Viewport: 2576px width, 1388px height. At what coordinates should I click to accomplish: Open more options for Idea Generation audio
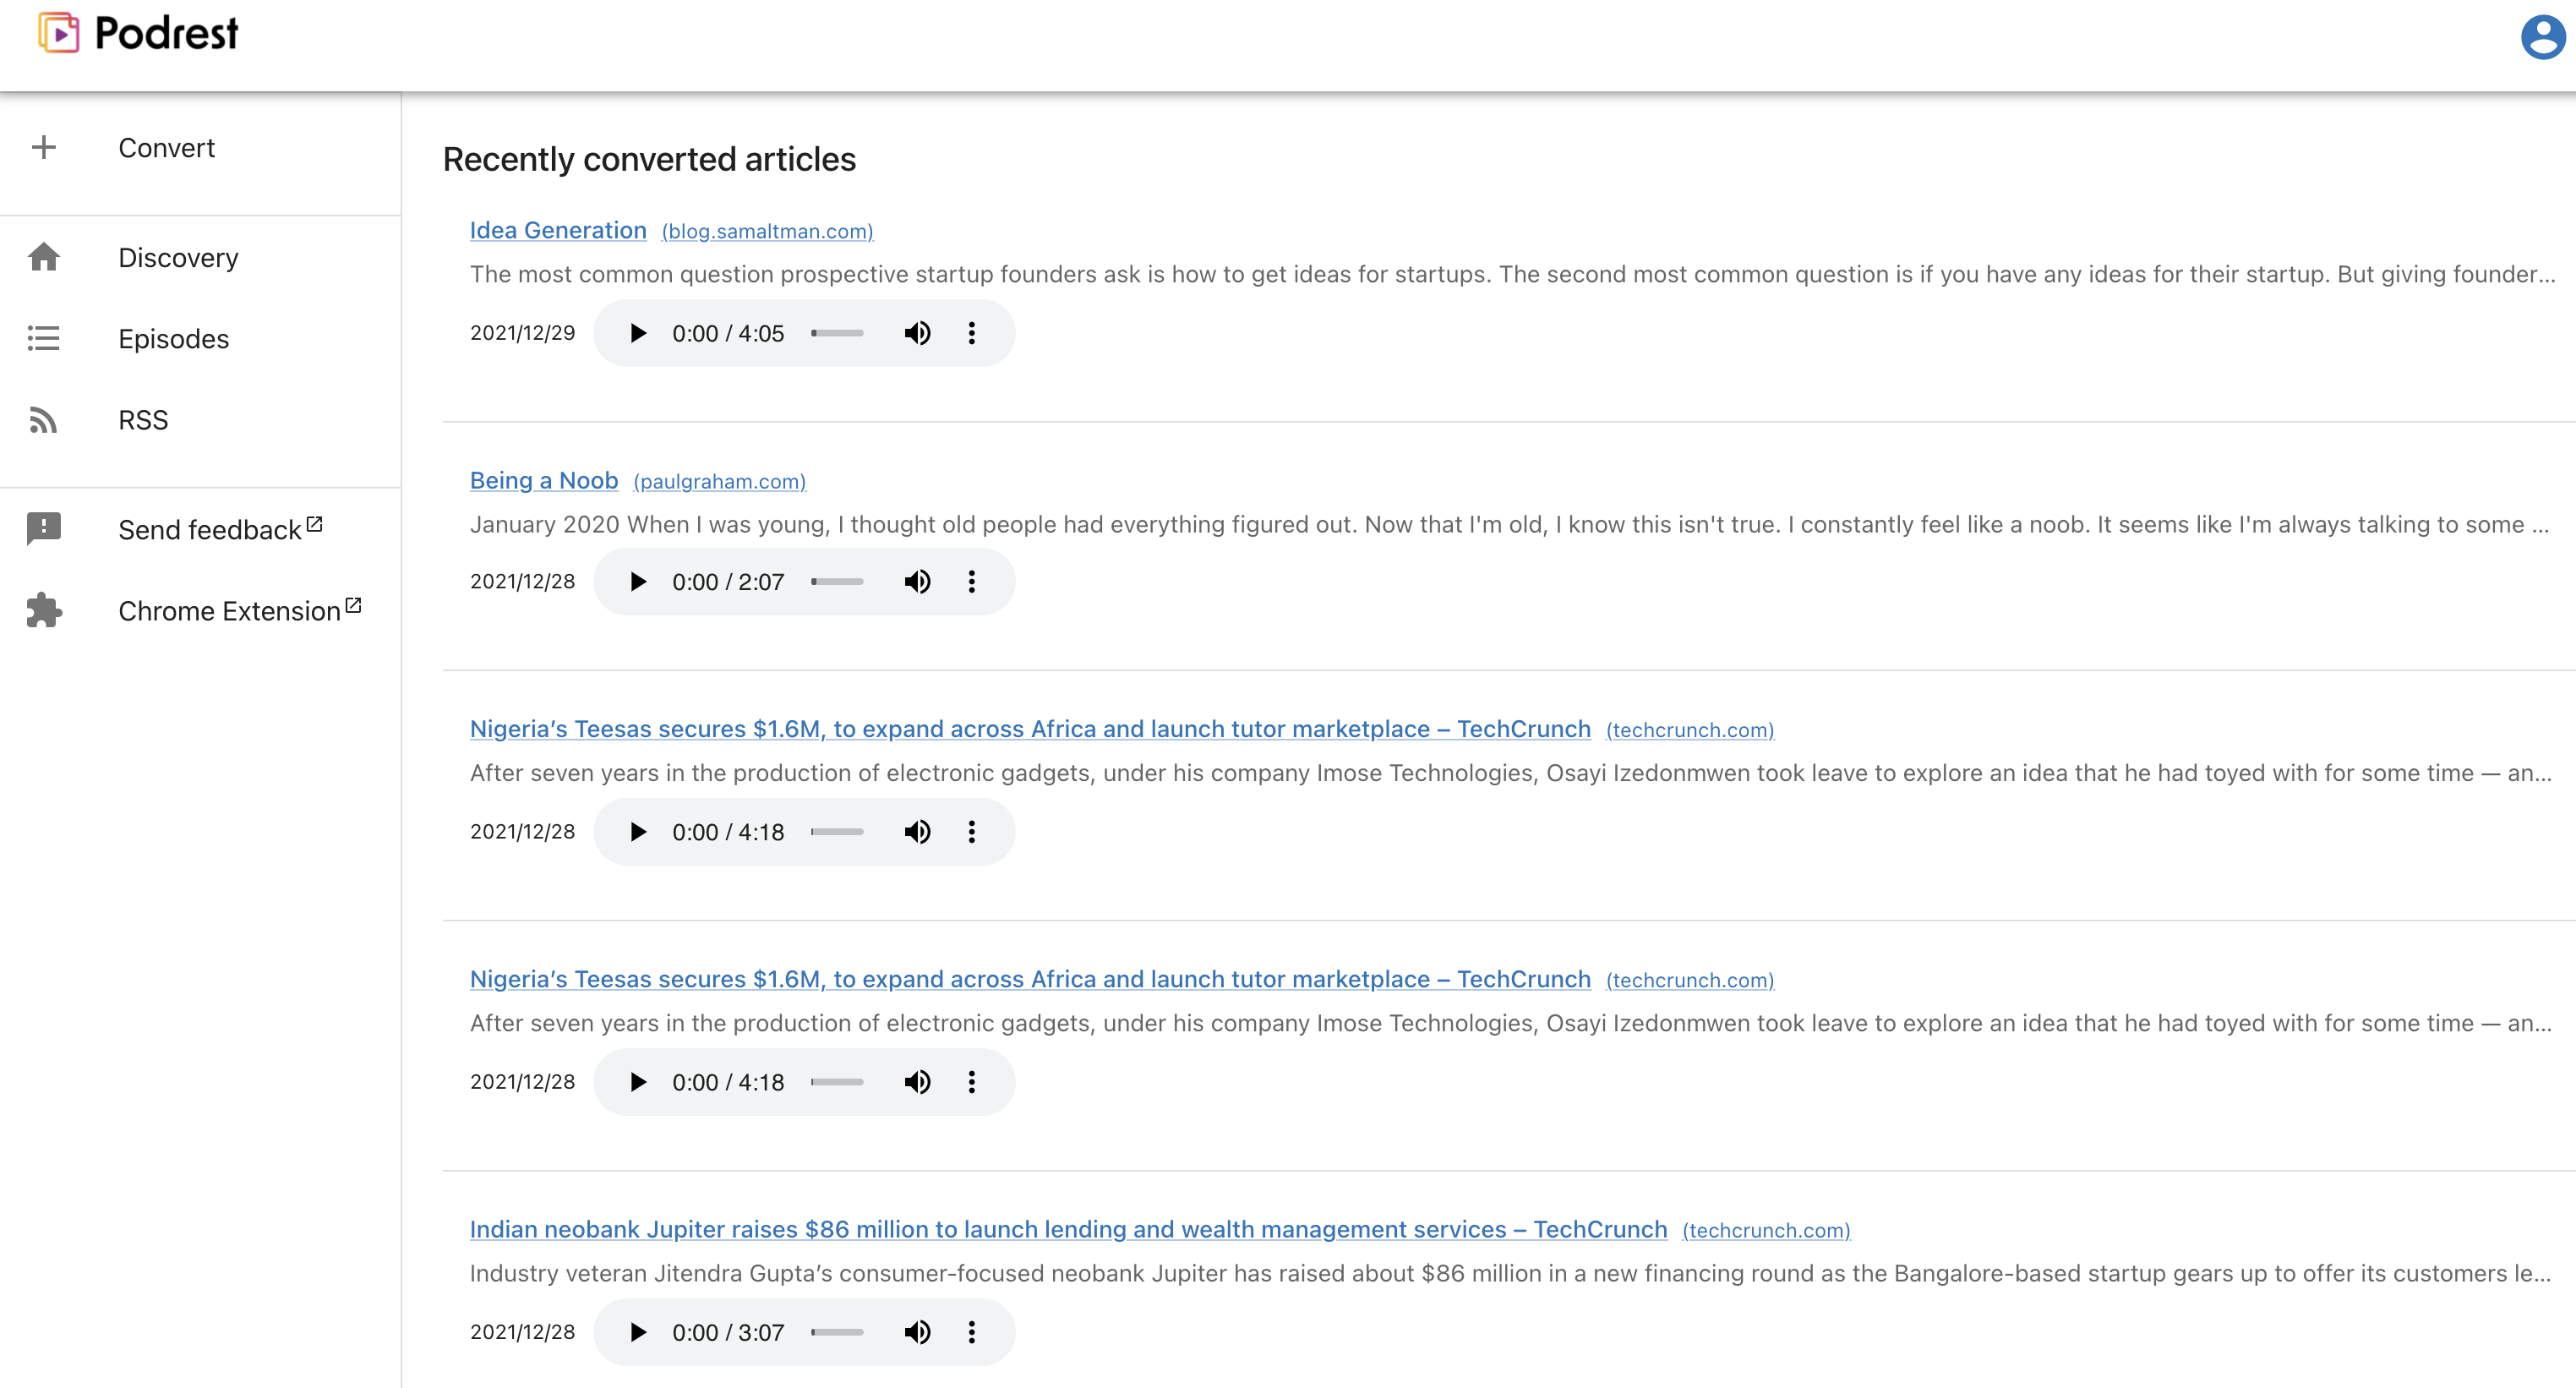pos(971,333)
